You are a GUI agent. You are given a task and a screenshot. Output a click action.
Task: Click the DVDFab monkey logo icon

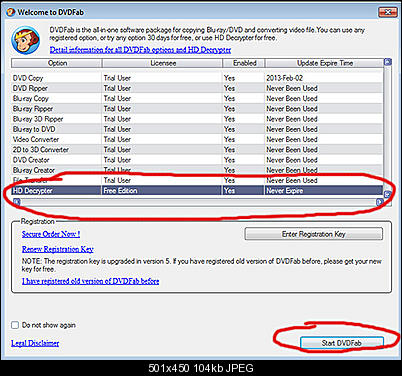tap(25, 40)
